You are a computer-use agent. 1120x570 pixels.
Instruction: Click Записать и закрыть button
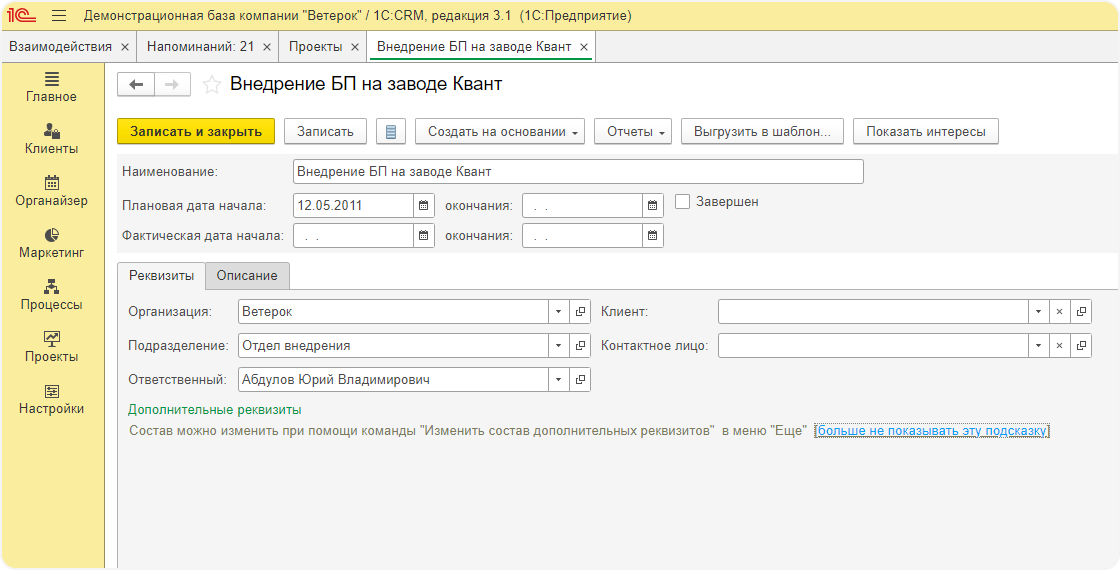pos(196,131)
